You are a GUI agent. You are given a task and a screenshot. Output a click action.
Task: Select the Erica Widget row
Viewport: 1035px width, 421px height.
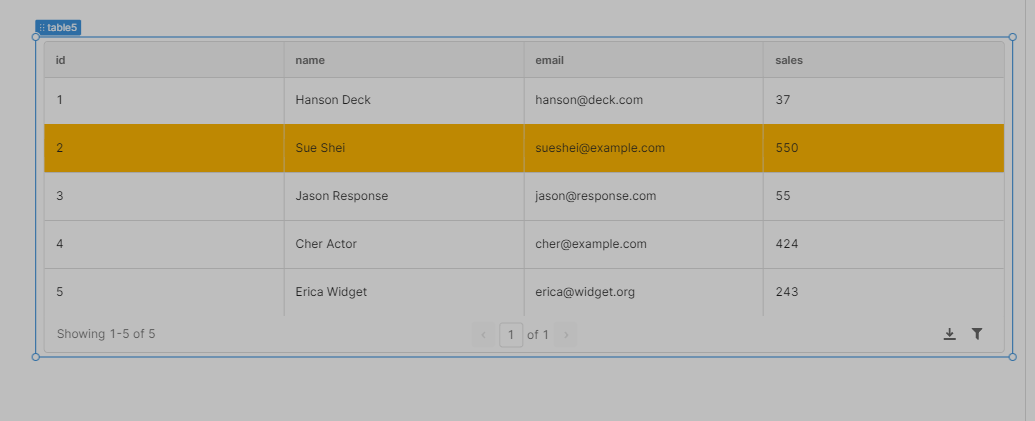(x=331, y=292)
